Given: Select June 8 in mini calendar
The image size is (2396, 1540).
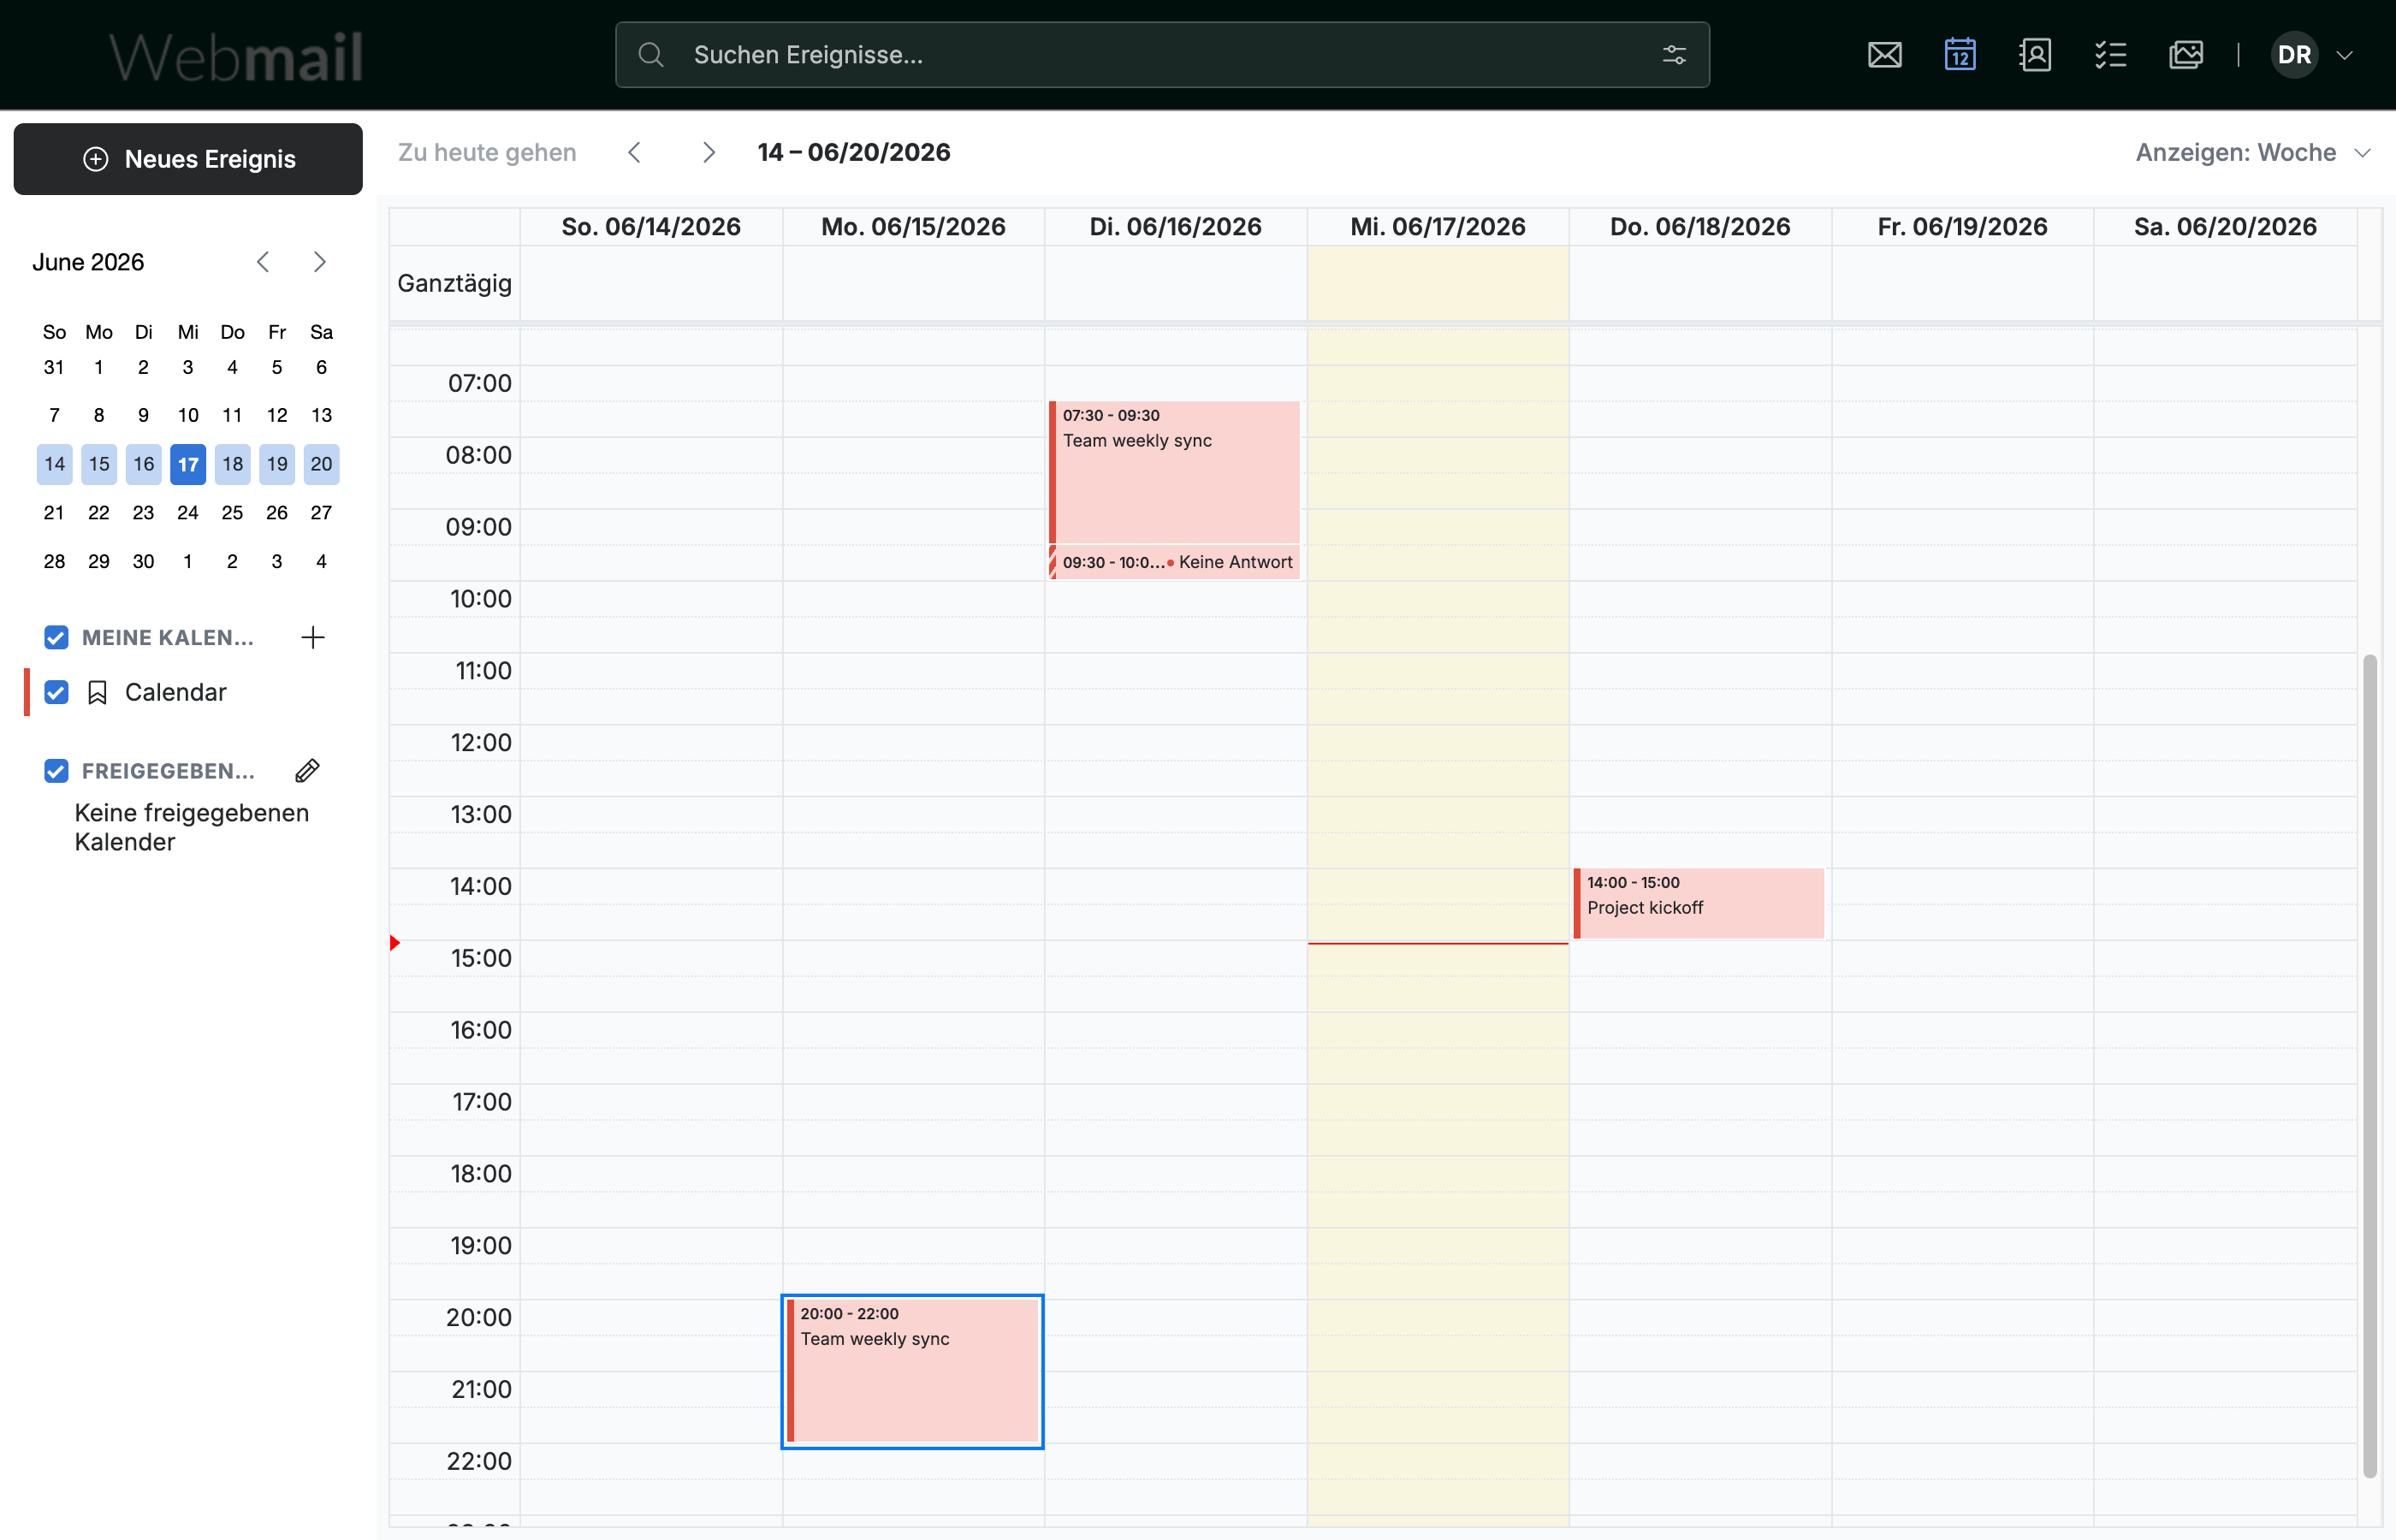Looking at the screenshot, I should click(99, 415).
